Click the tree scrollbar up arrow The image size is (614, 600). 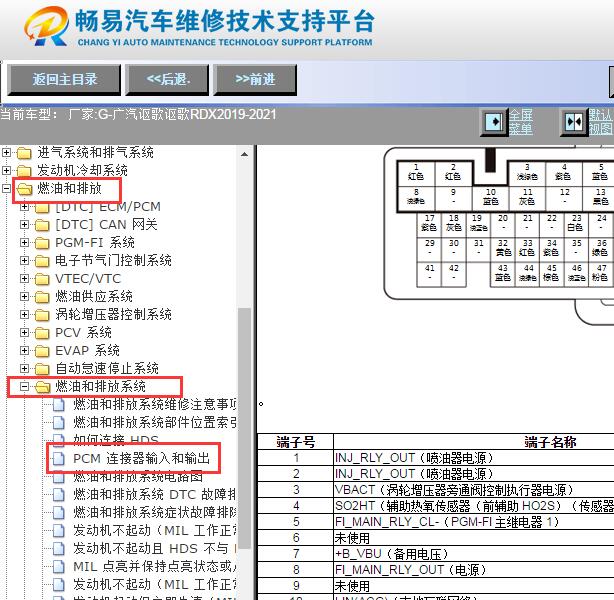[244, 154]
